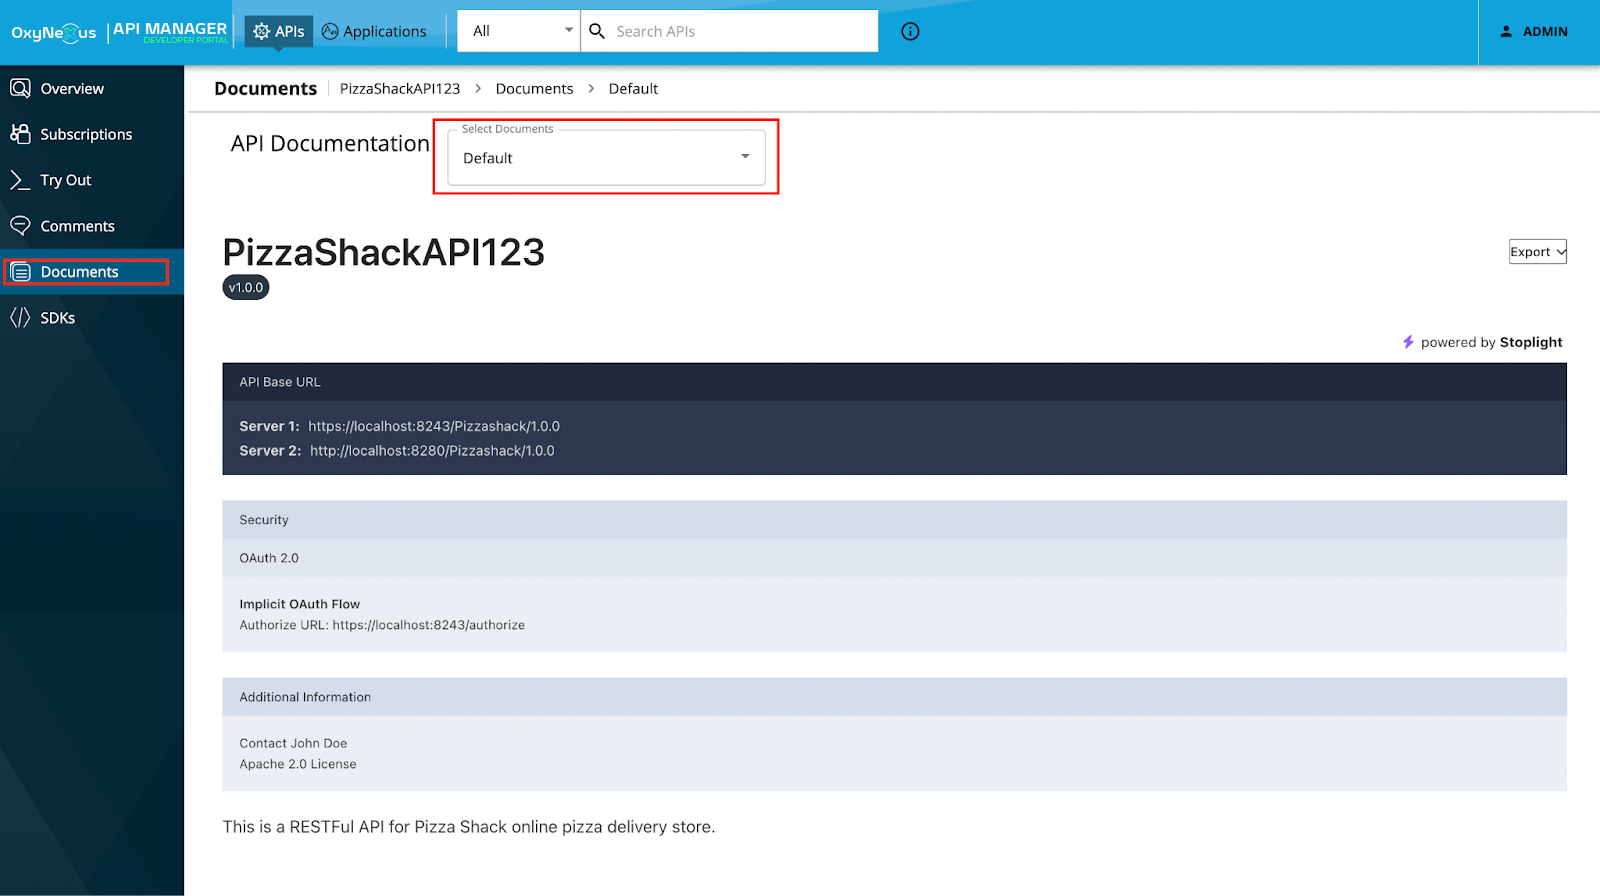1600x896 pixels.
Task: Click the SDKs code brackets icon
Action: click(20, 318)
